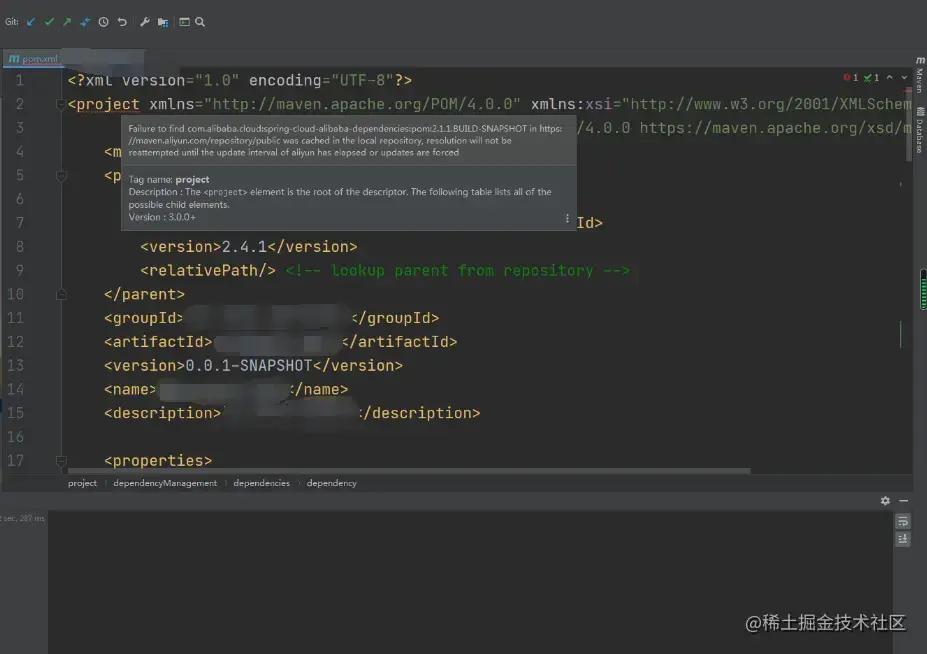Click the editor's horizontal scrollbar

point(409,471)
